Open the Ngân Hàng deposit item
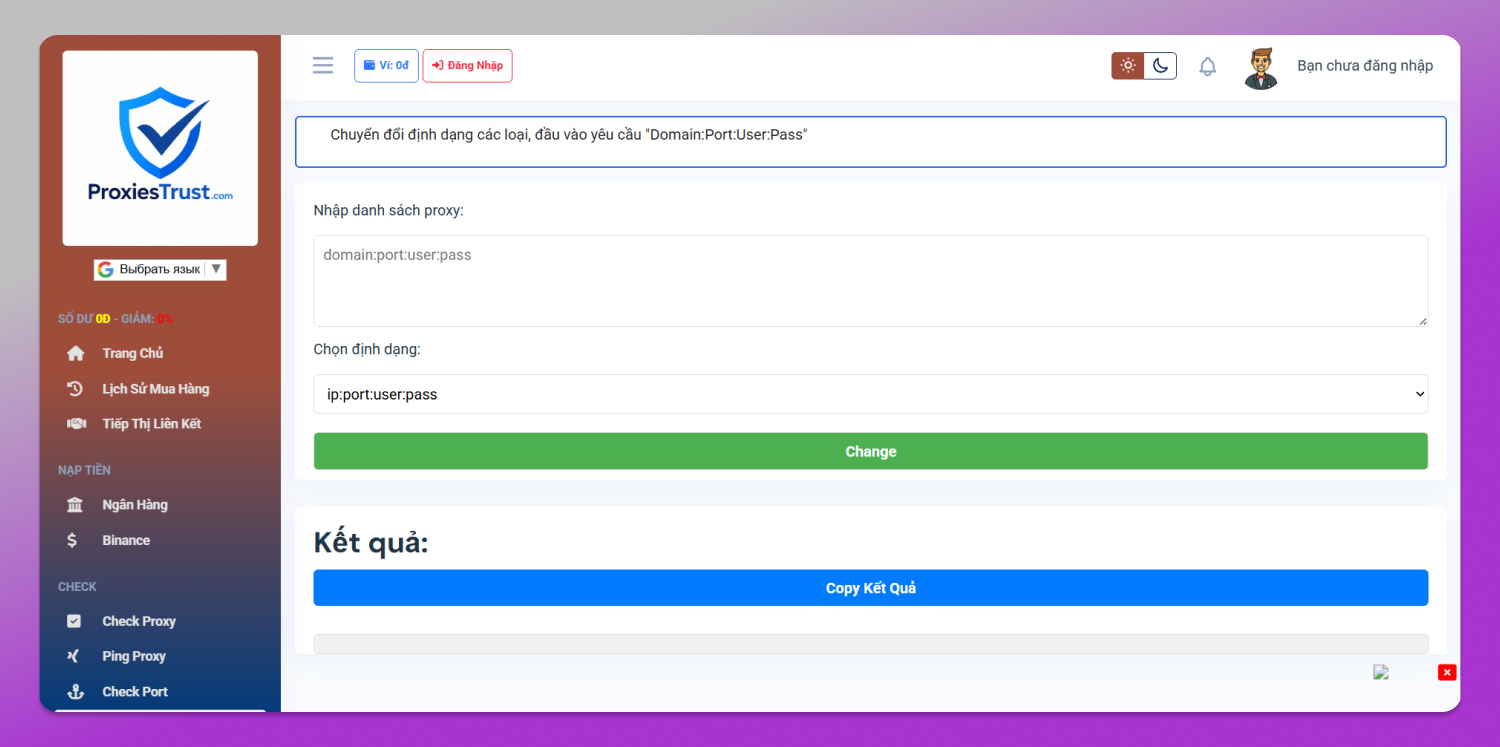1500x747 pixels. point(135,505)
